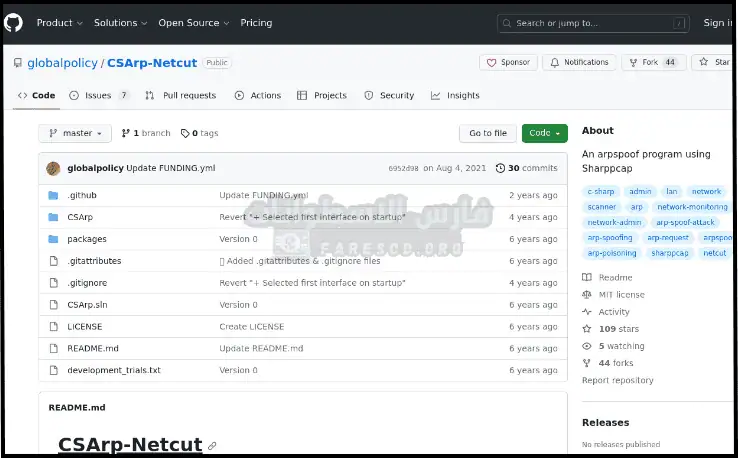Open the 30 commits history link
738x458 pixels.
532,168
